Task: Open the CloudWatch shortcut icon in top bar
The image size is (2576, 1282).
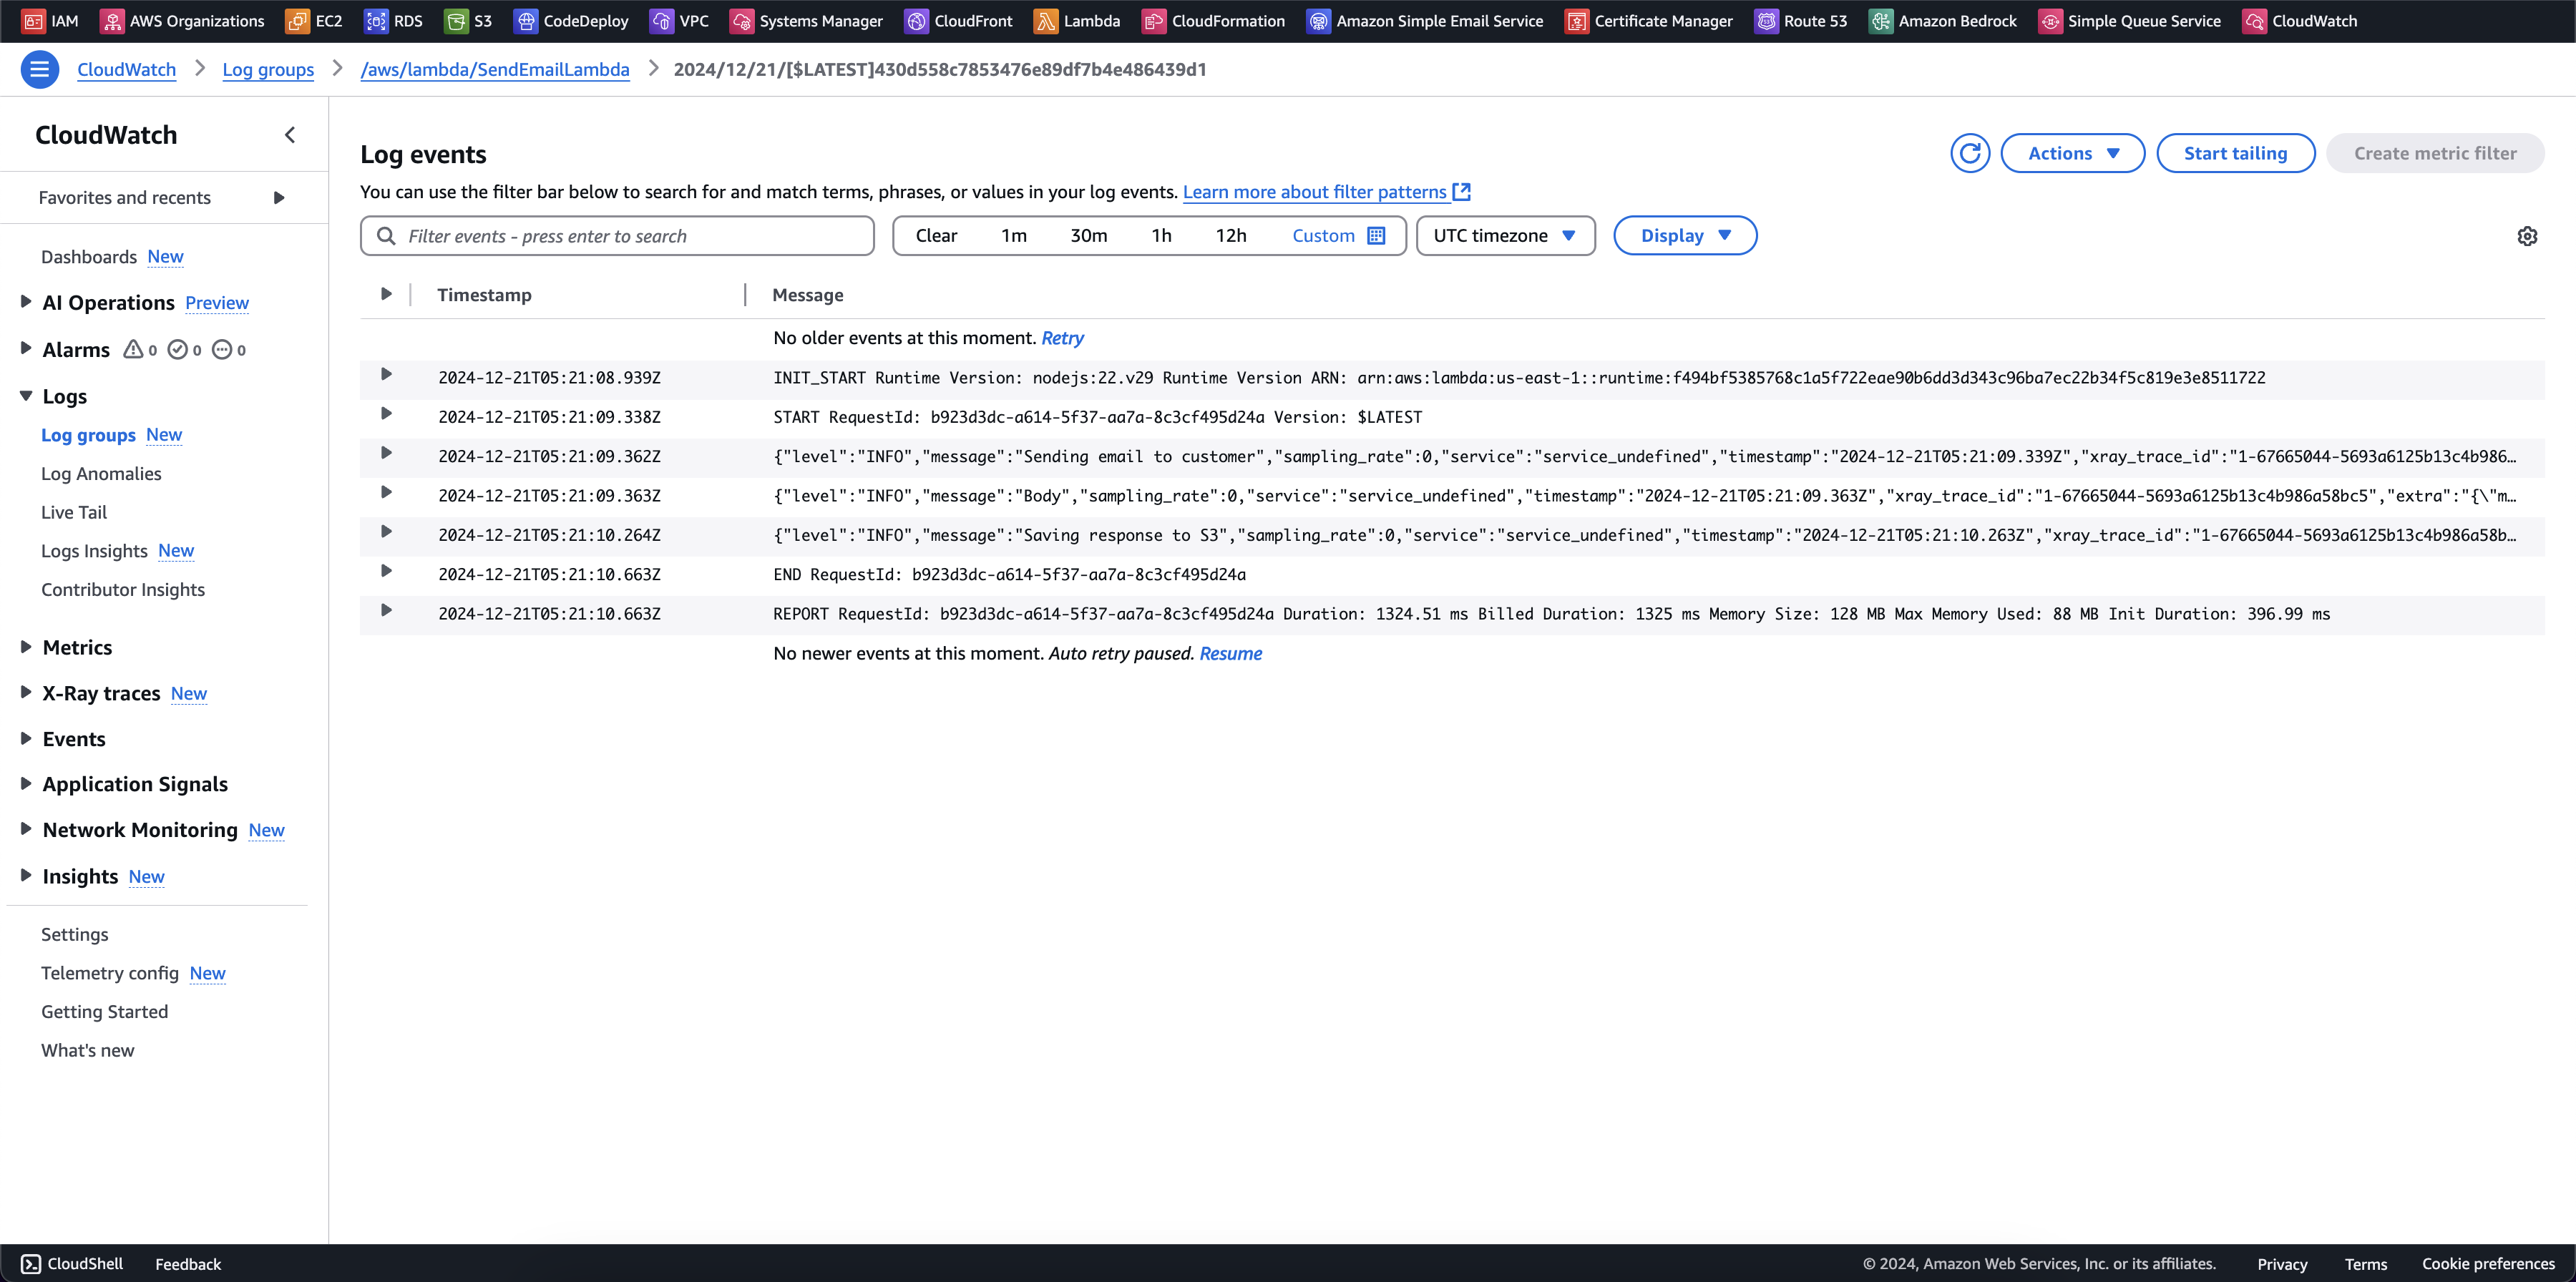Action: pos(2255,21)
